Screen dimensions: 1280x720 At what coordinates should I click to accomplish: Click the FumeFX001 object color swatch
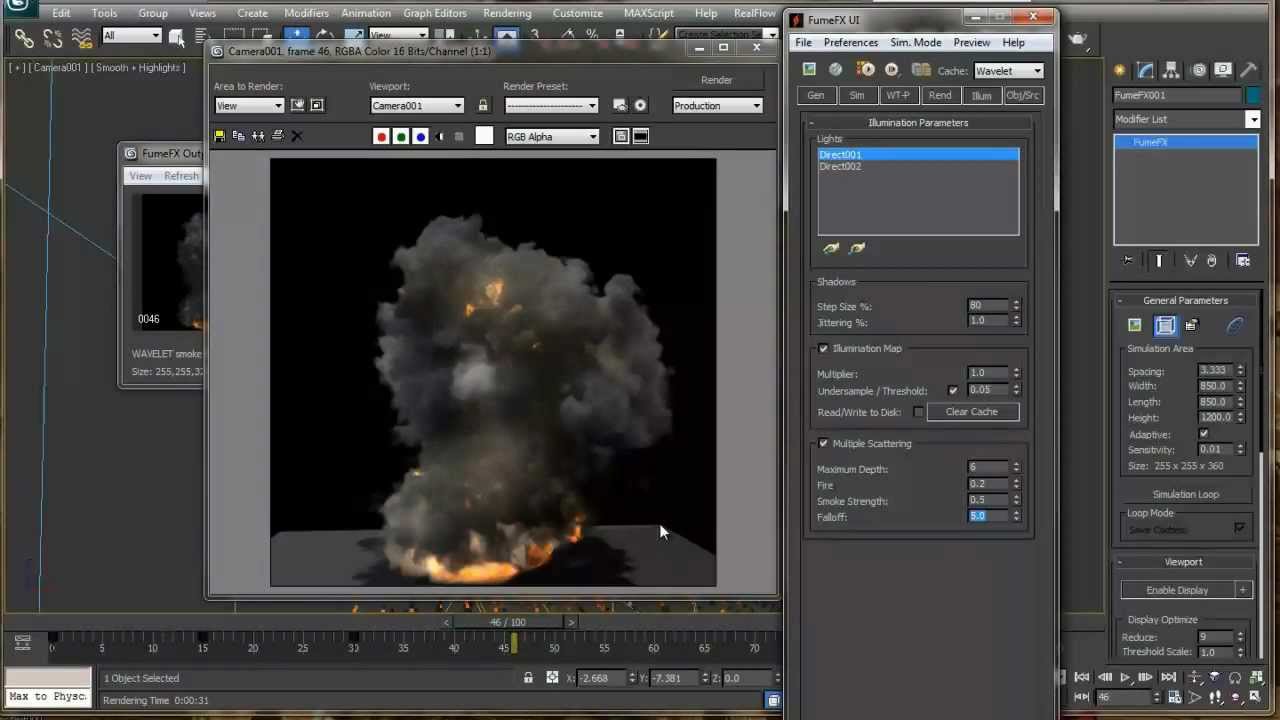click(x=1252, y=95)
